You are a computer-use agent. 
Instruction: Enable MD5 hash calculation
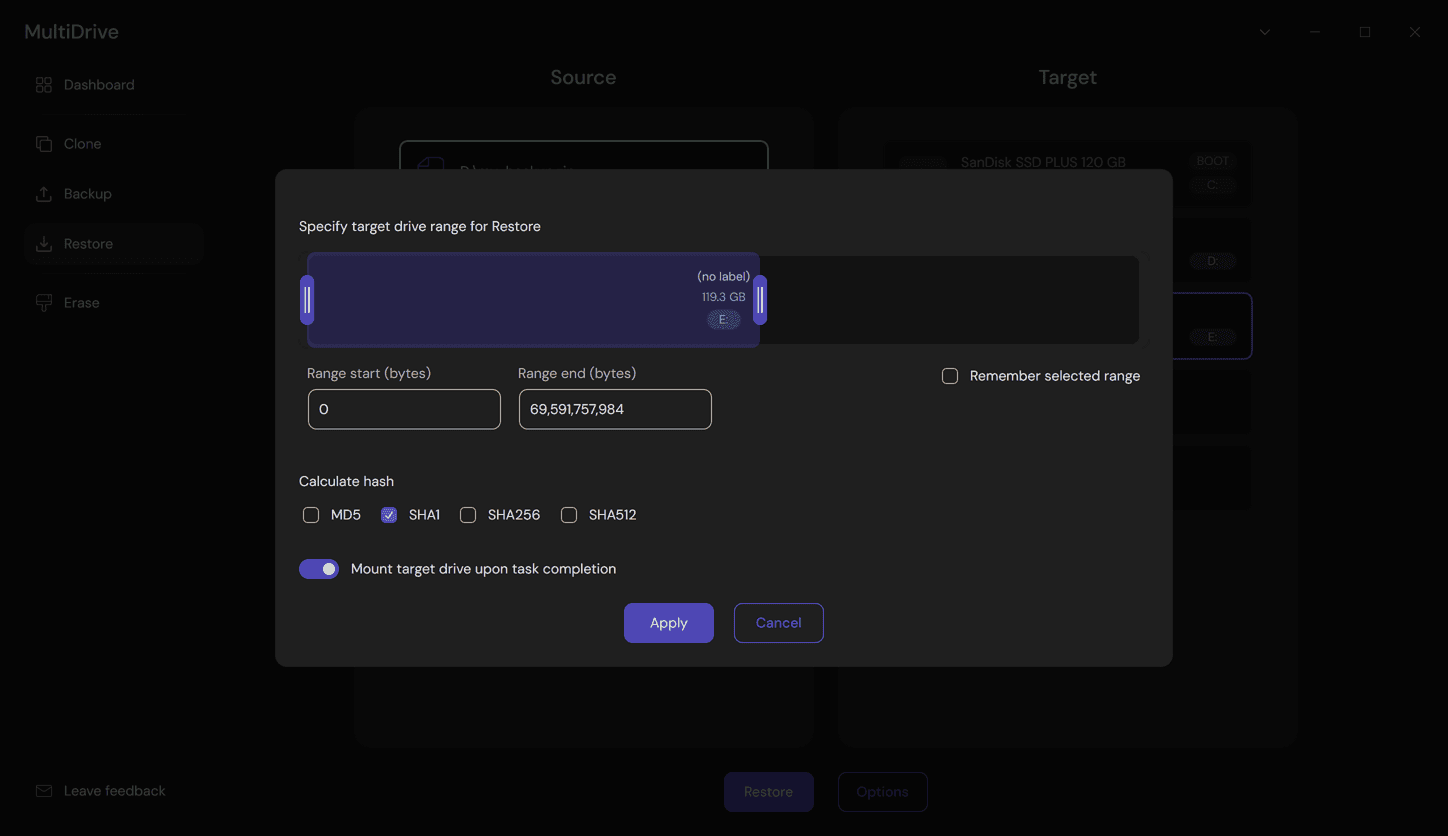311,514
